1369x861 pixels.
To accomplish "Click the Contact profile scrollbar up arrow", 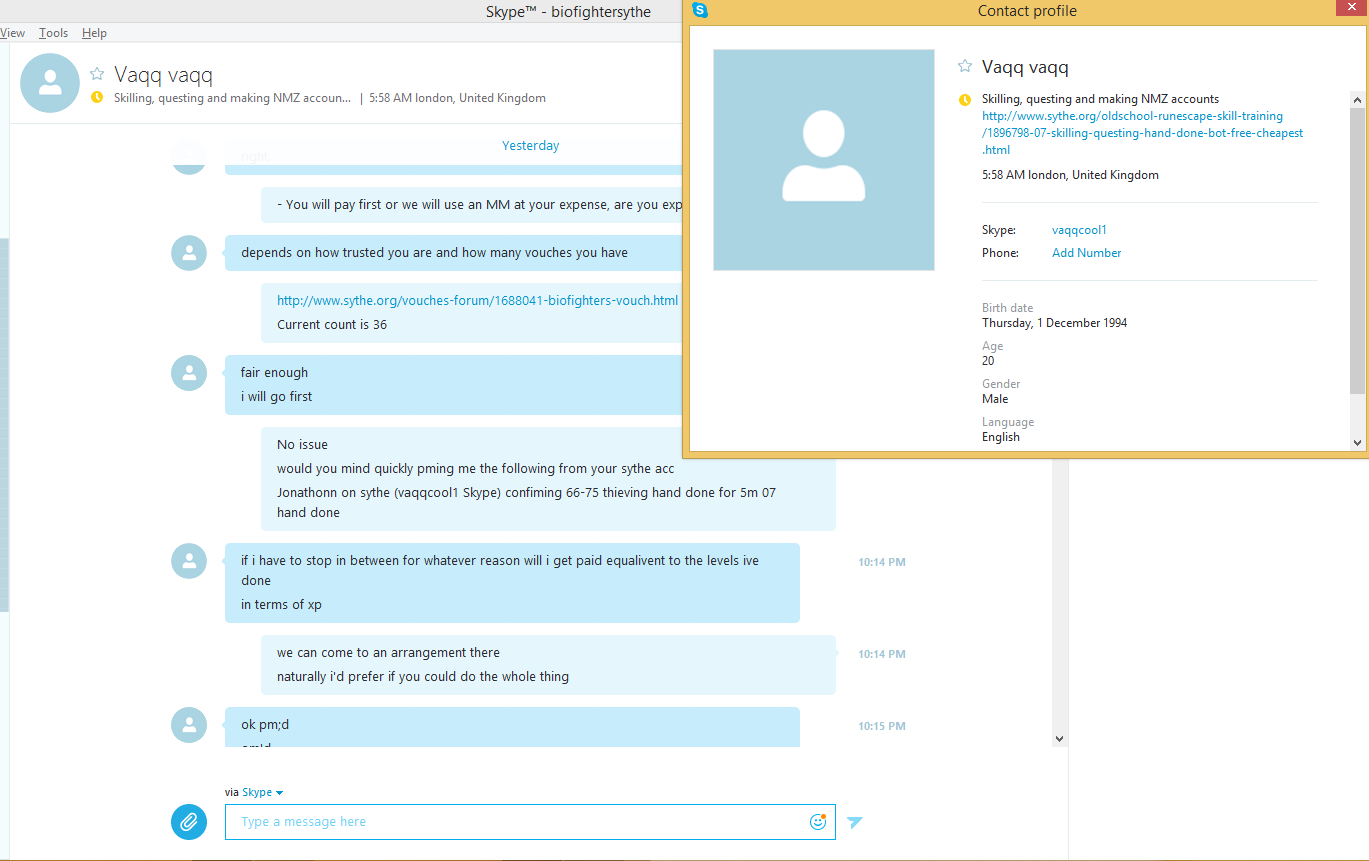I will [1357, 100].
